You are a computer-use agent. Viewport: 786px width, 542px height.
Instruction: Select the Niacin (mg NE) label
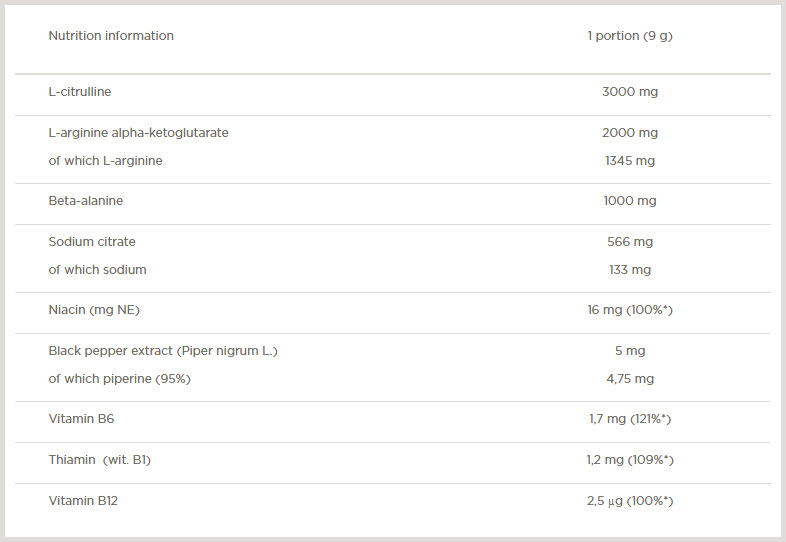tap(94, 310)
